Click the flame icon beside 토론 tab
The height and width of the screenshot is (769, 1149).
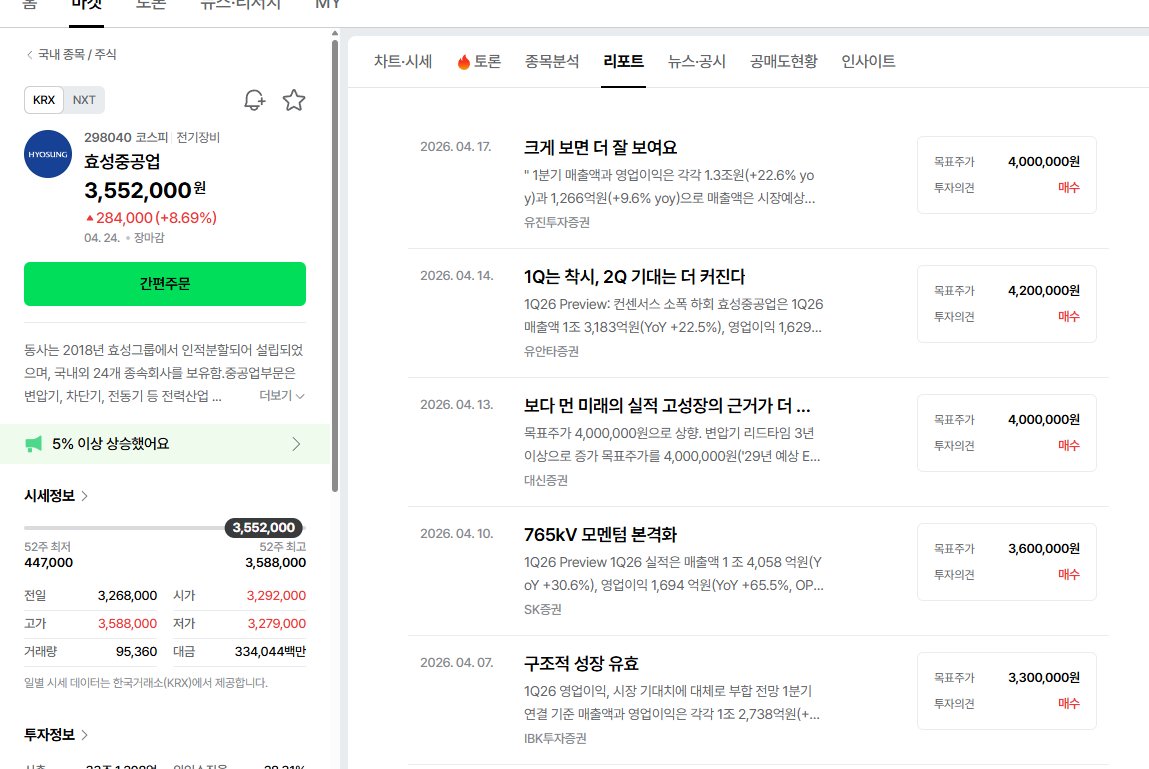pyautogui.click(x=463, y=62)
